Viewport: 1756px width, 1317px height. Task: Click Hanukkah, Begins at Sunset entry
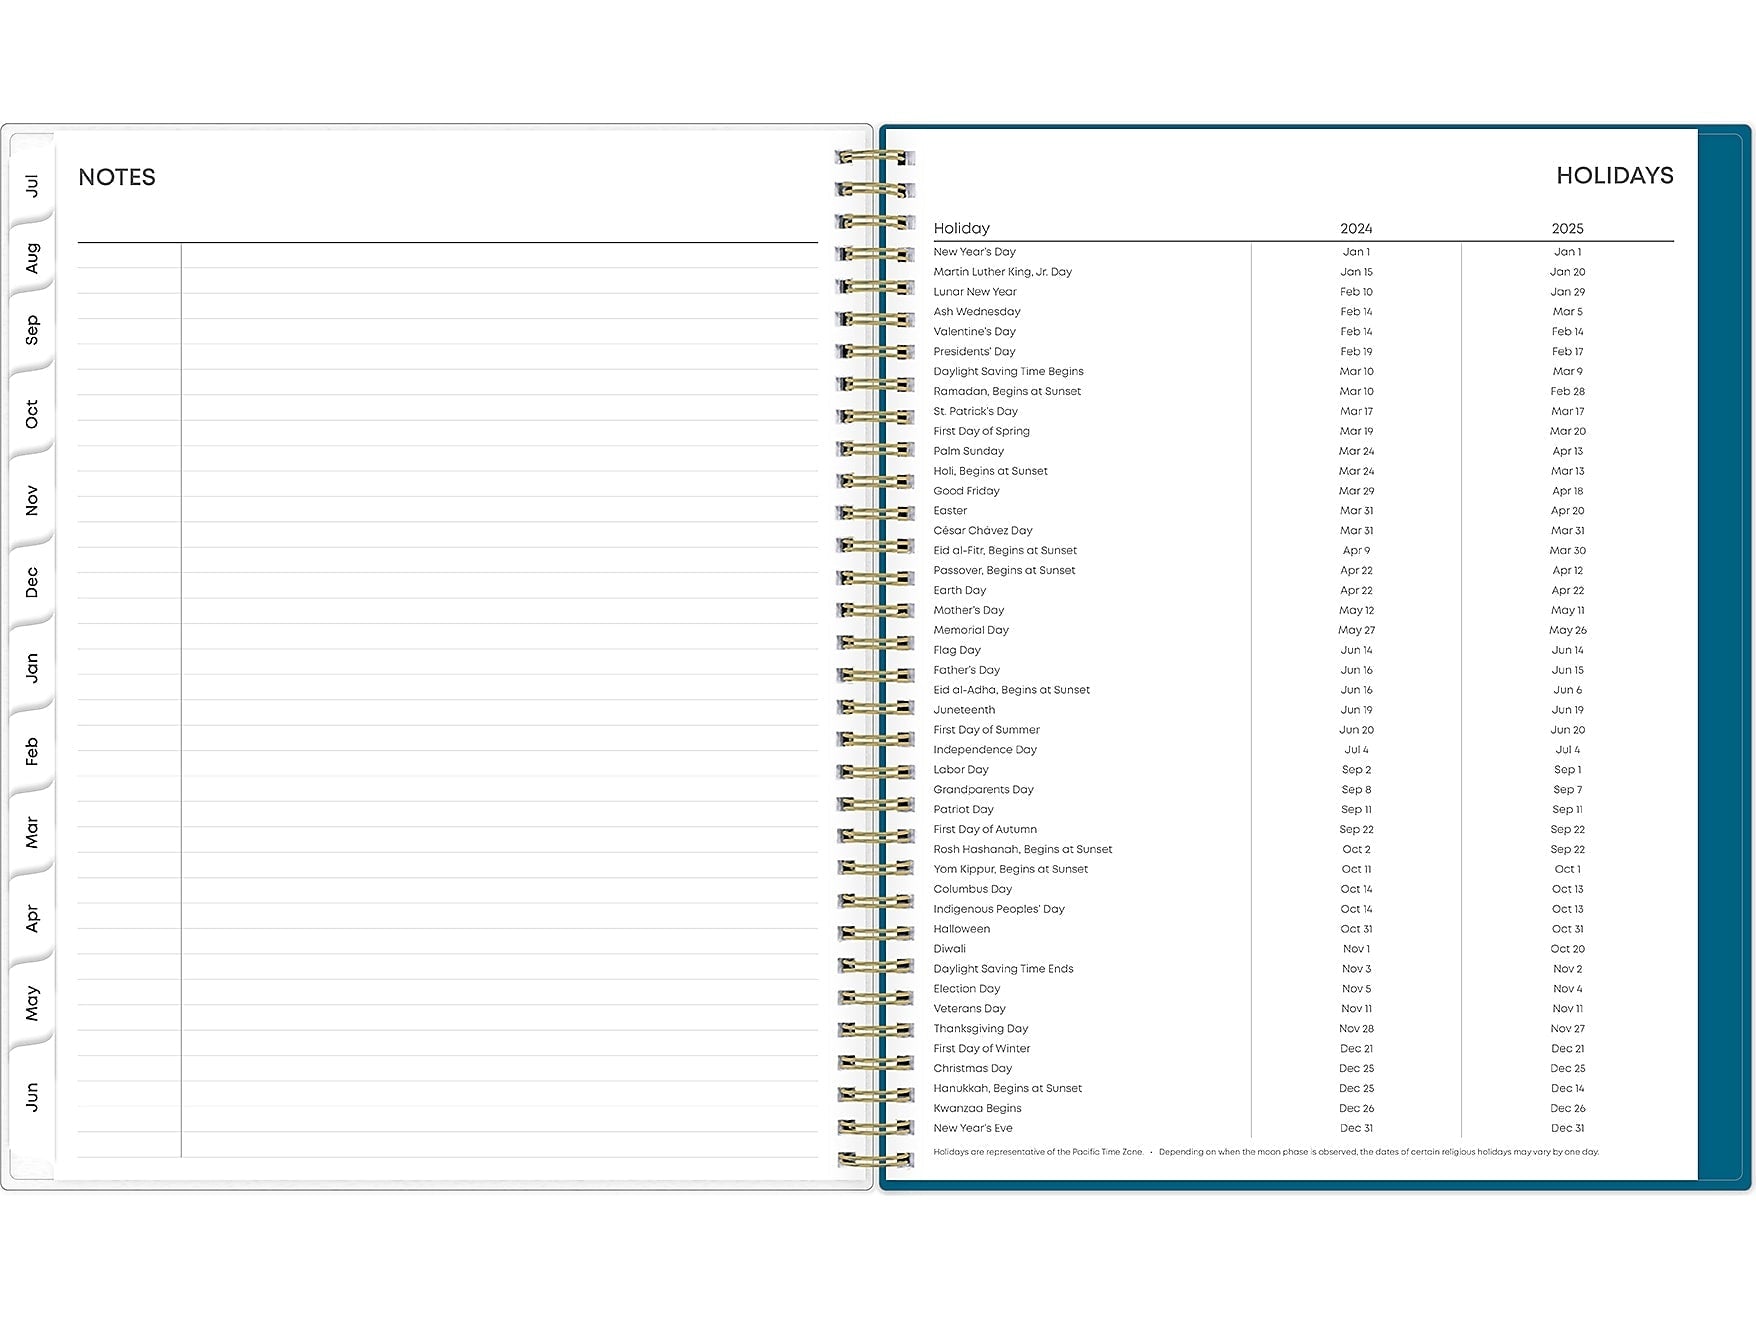pyautogui.click(x=1007, y=1089)
